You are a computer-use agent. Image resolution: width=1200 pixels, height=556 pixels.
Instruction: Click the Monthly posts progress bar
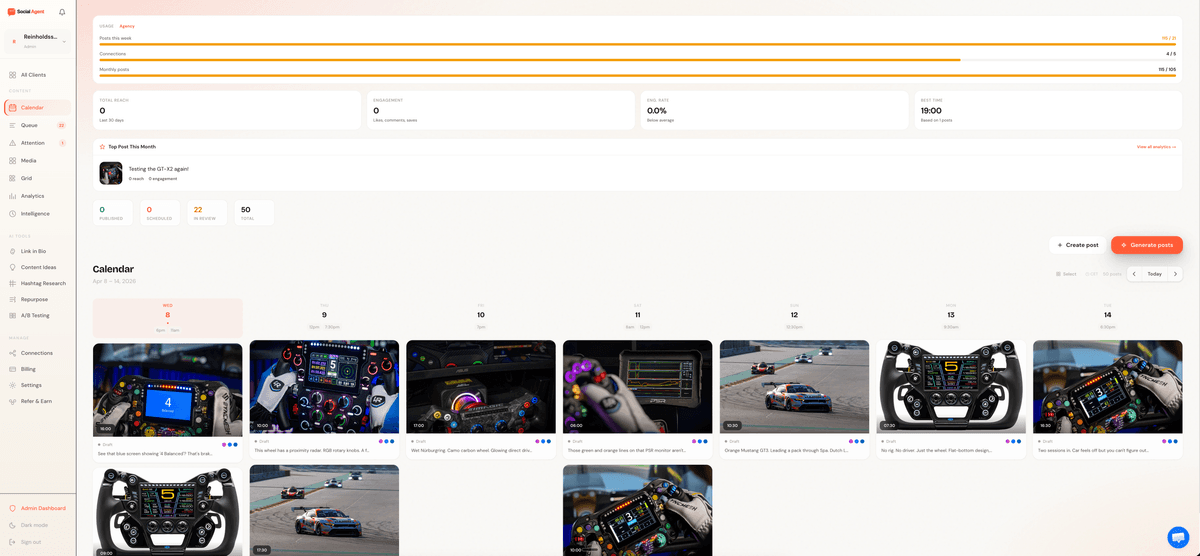pyautogui.click(x=637, y=75)
